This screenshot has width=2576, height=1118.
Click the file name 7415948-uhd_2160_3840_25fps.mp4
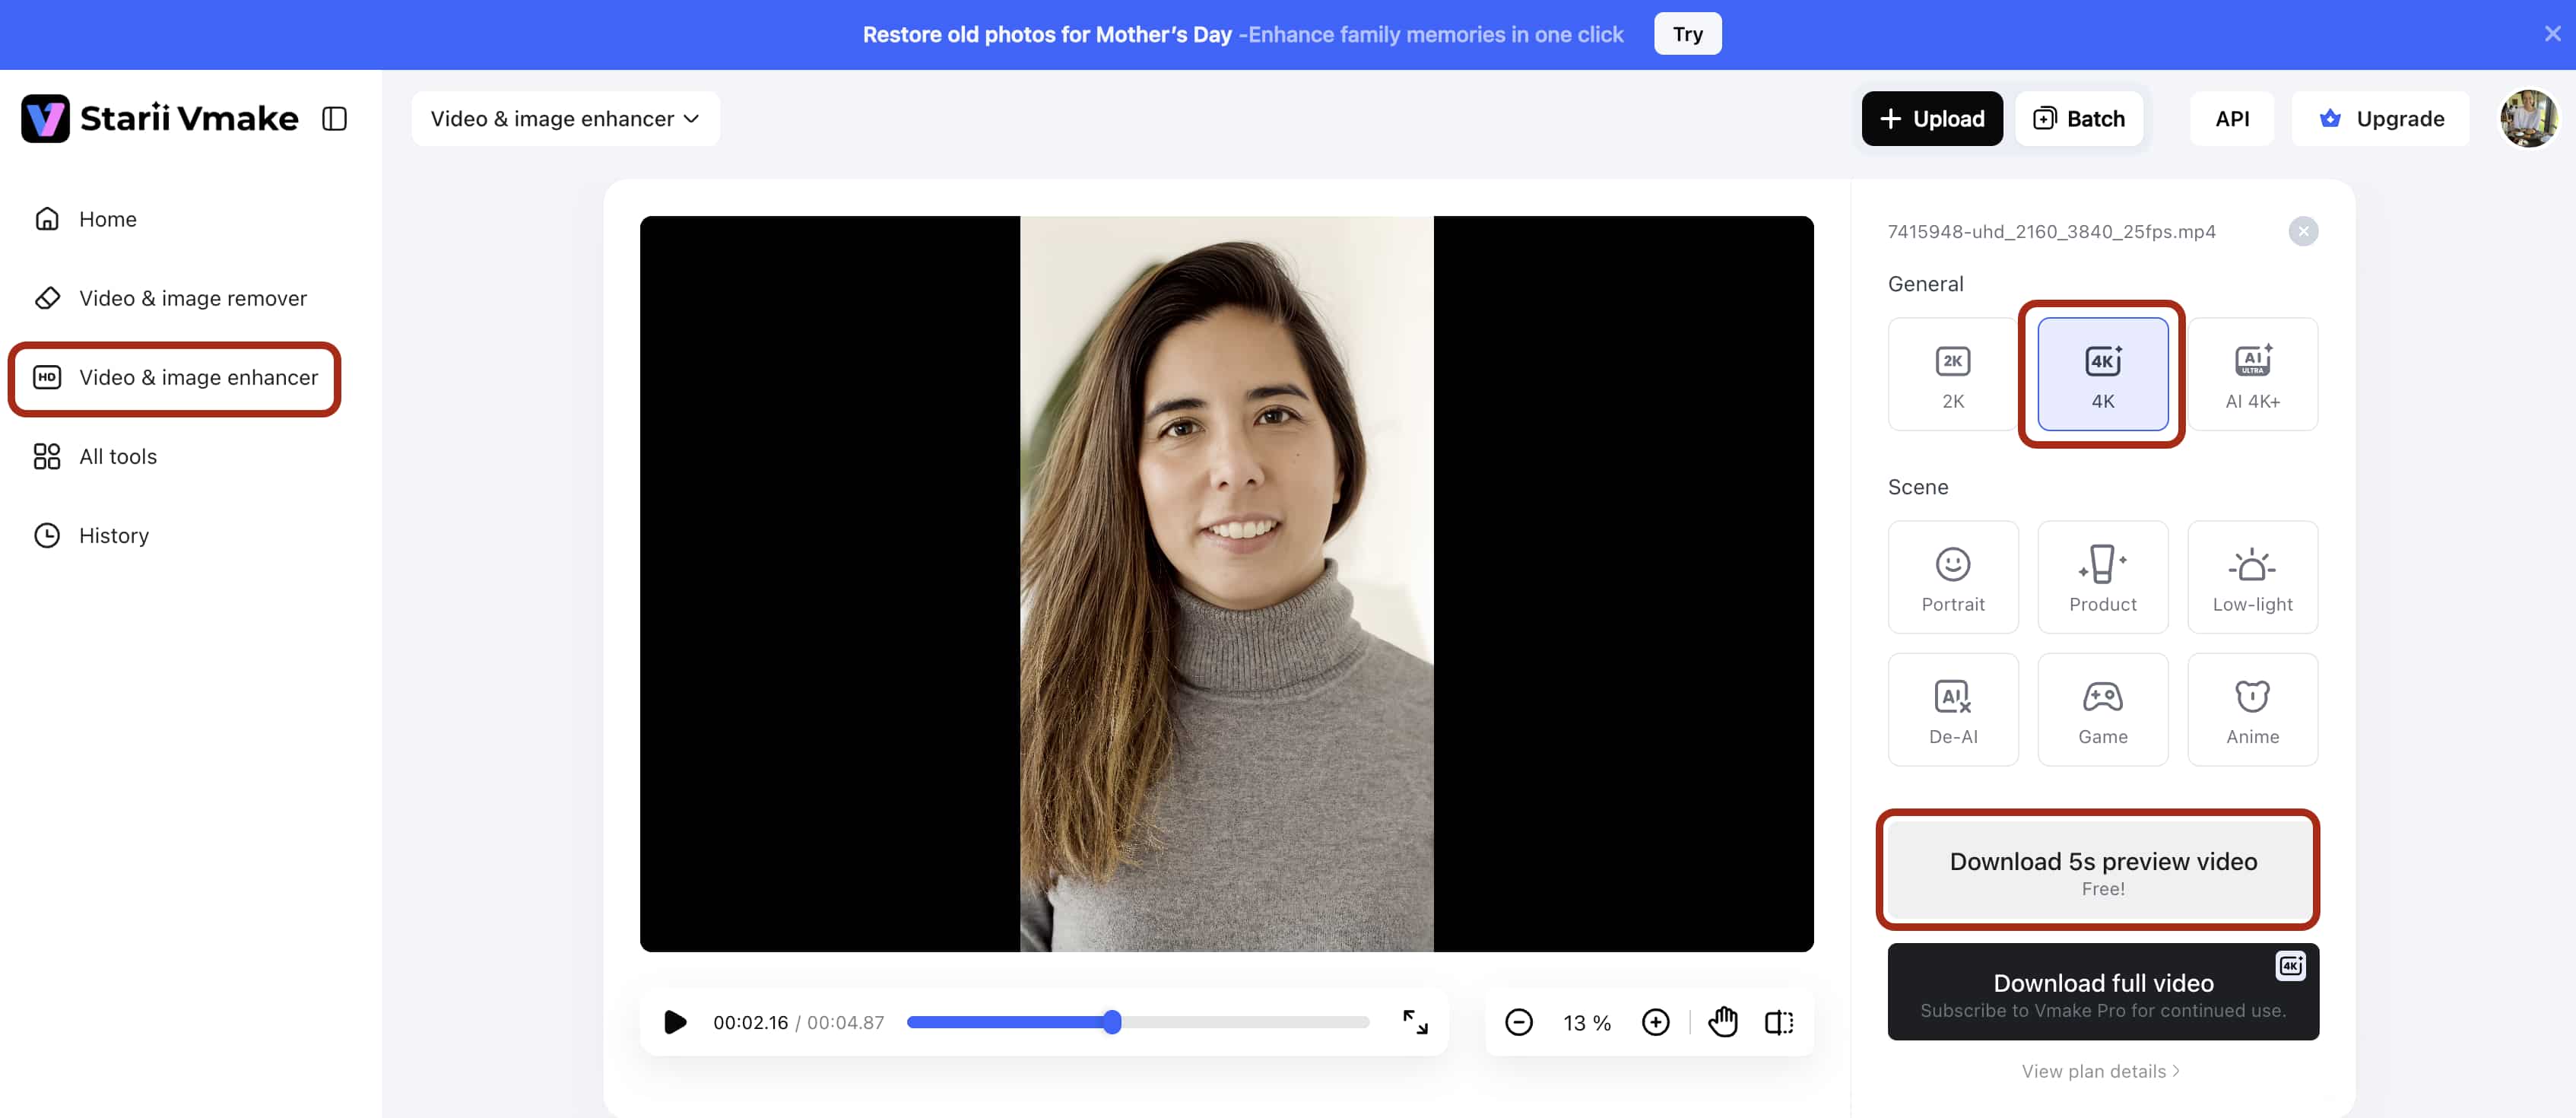2051,232
